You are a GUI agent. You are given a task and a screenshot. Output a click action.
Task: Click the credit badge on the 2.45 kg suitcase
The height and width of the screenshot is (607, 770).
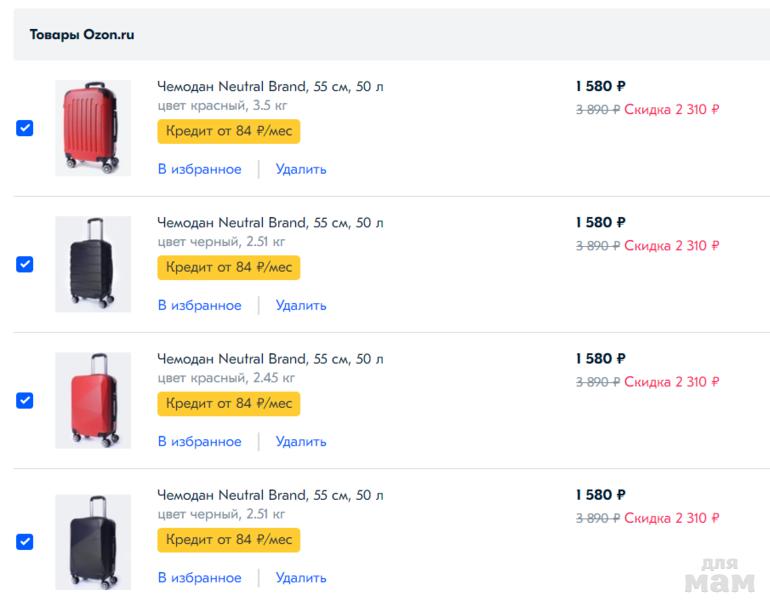[228, 403]
